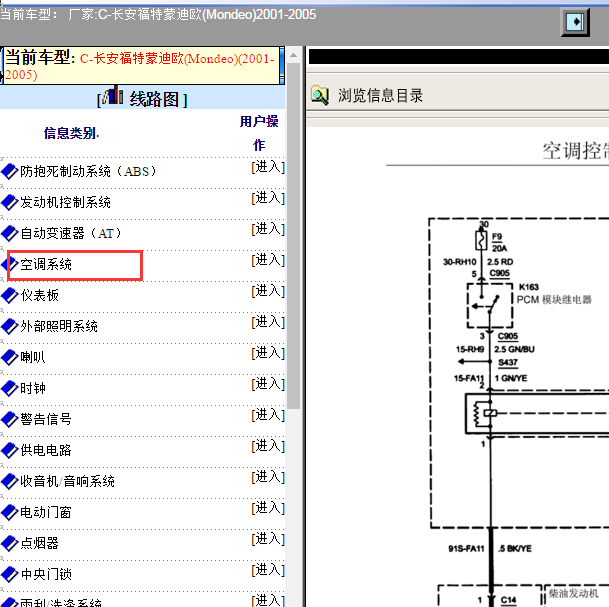Image resolution: width=609 pixels, height=607 pixels.
Task: Click the book icon beside 警告信号
Action: click(10, 419)
